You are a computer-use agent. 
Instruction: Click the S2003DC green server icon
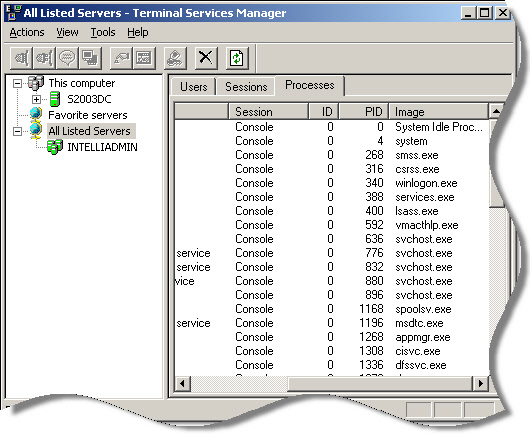pyautogui.click(x=55, y=99)
